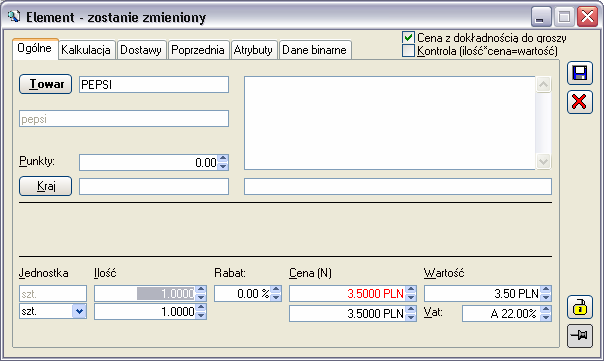Open the Dane binarne tab
This screenshot has width=604, height=361.
pos(315,50)
